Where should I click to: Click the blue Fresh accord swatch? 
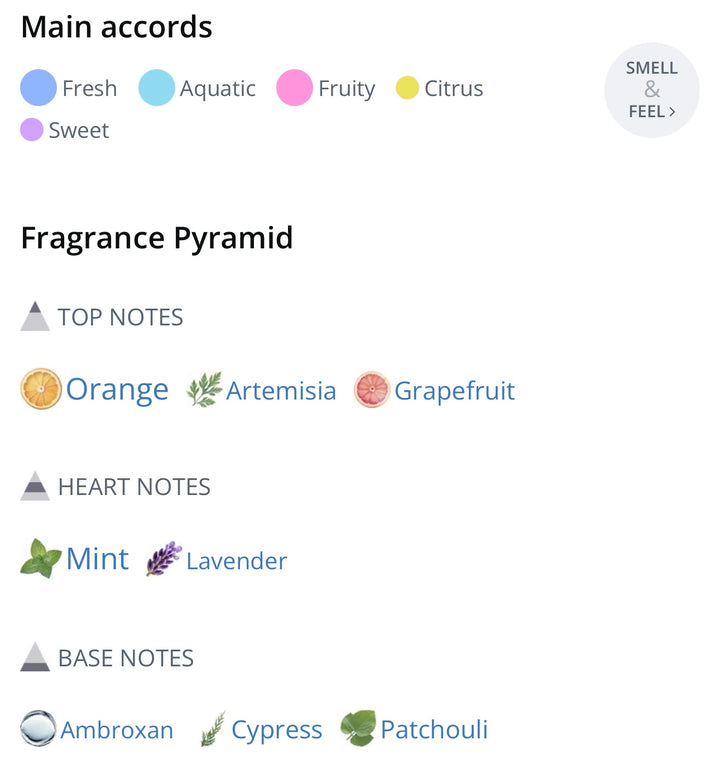(38, 88)
